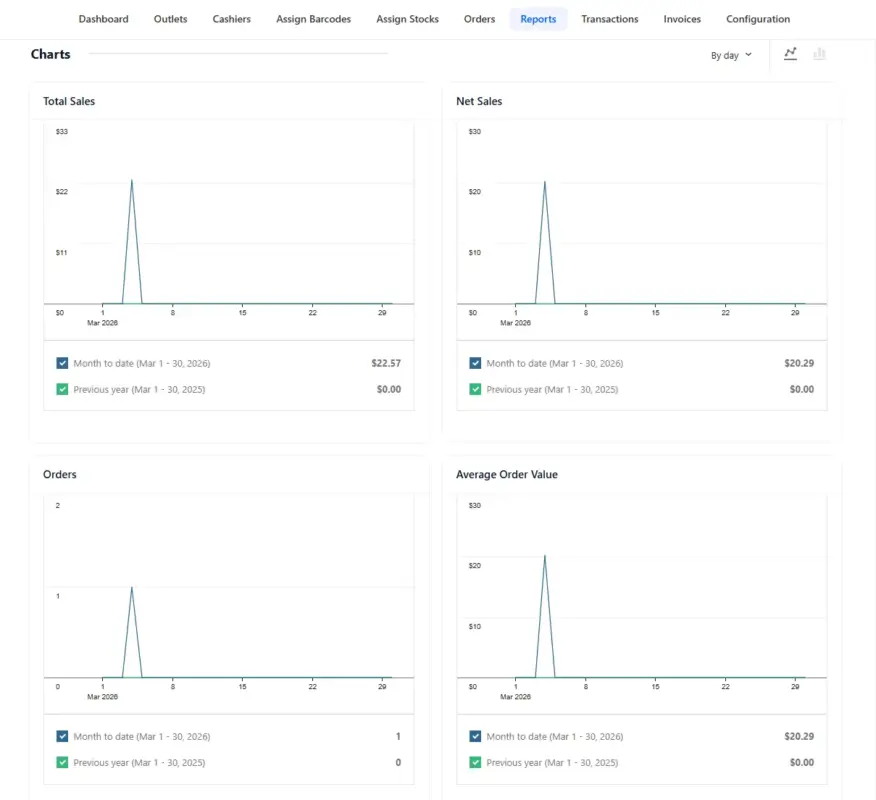
Task: Open the Invoices tab
Action: click(682, 19)
